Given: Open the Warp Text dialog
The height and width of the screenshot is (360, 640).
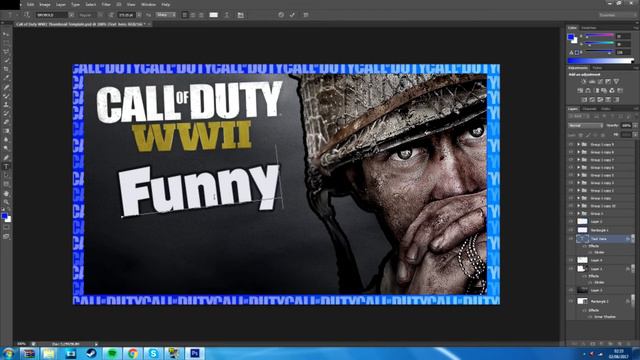Looking at the screenshot, I should click(227, 15).
